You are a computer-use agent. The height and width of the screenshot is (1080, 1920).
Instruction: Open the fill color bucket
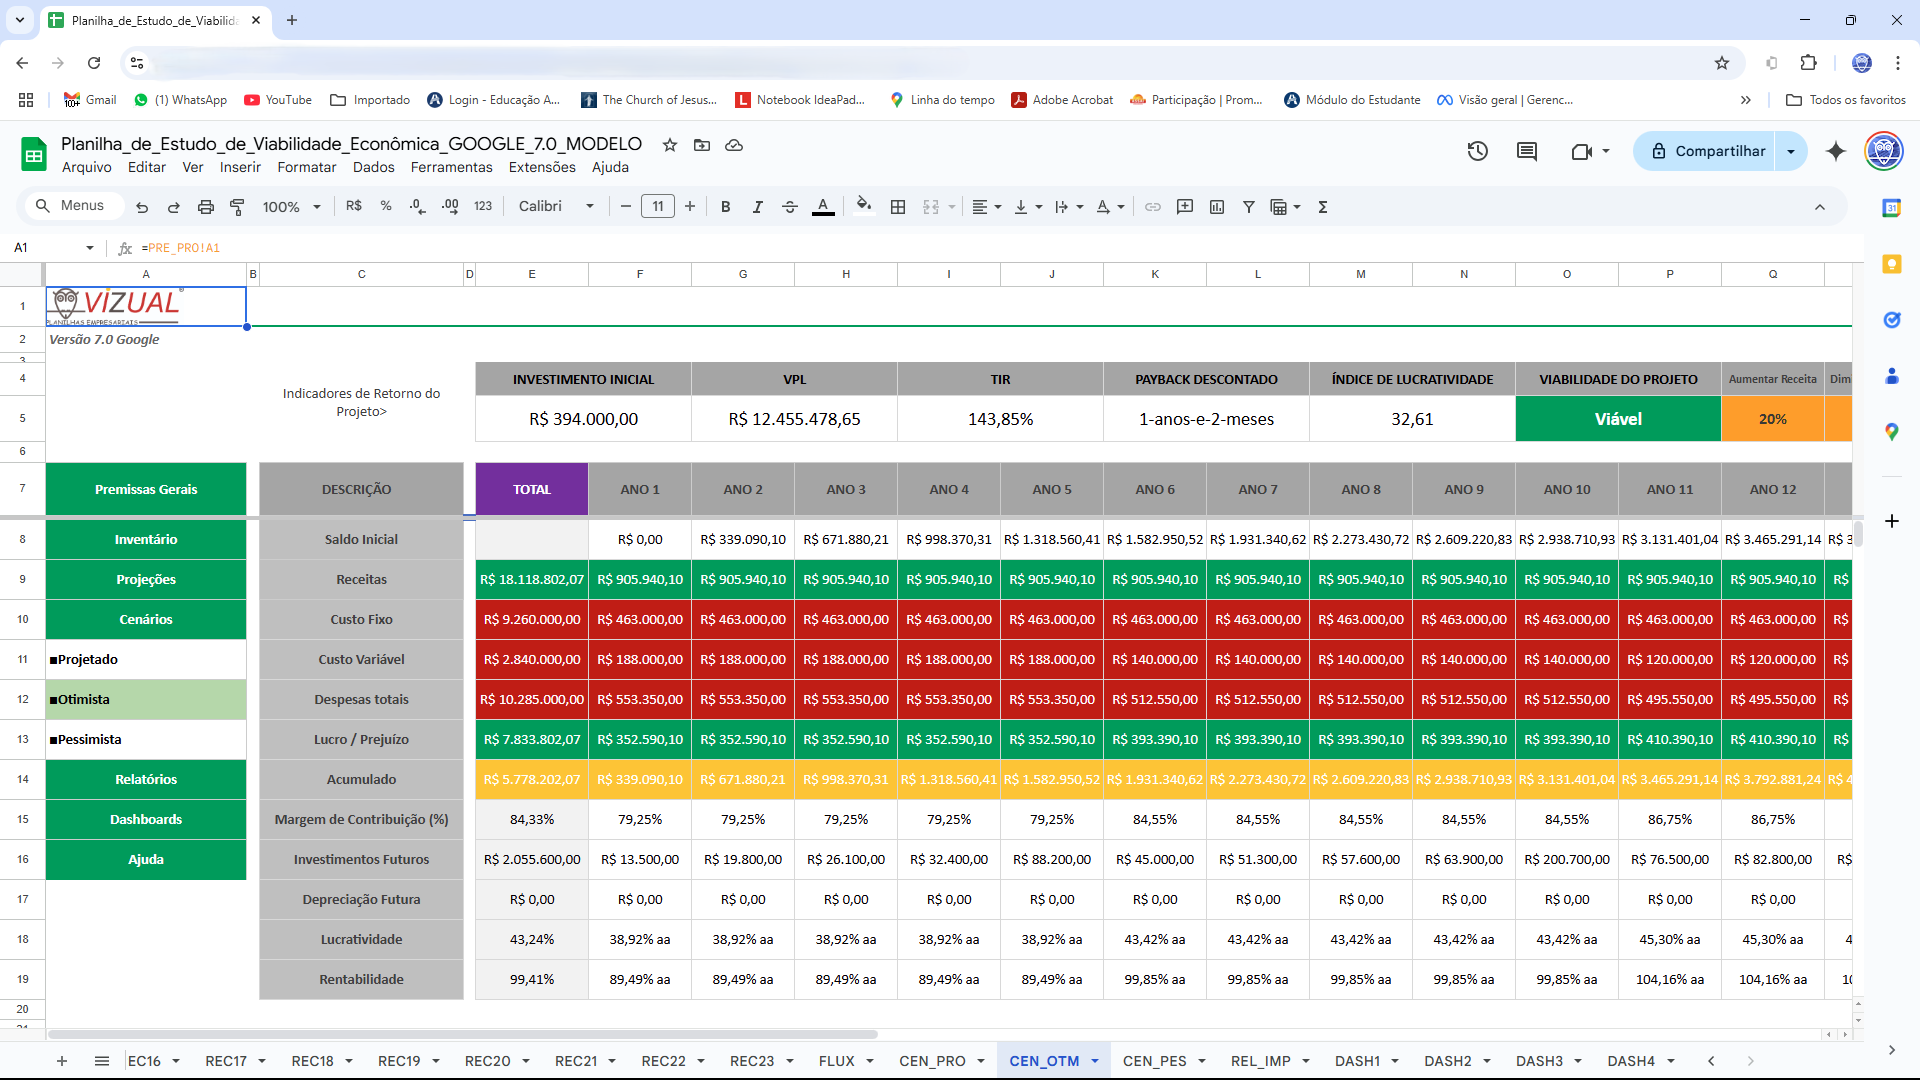pos(864,206)
